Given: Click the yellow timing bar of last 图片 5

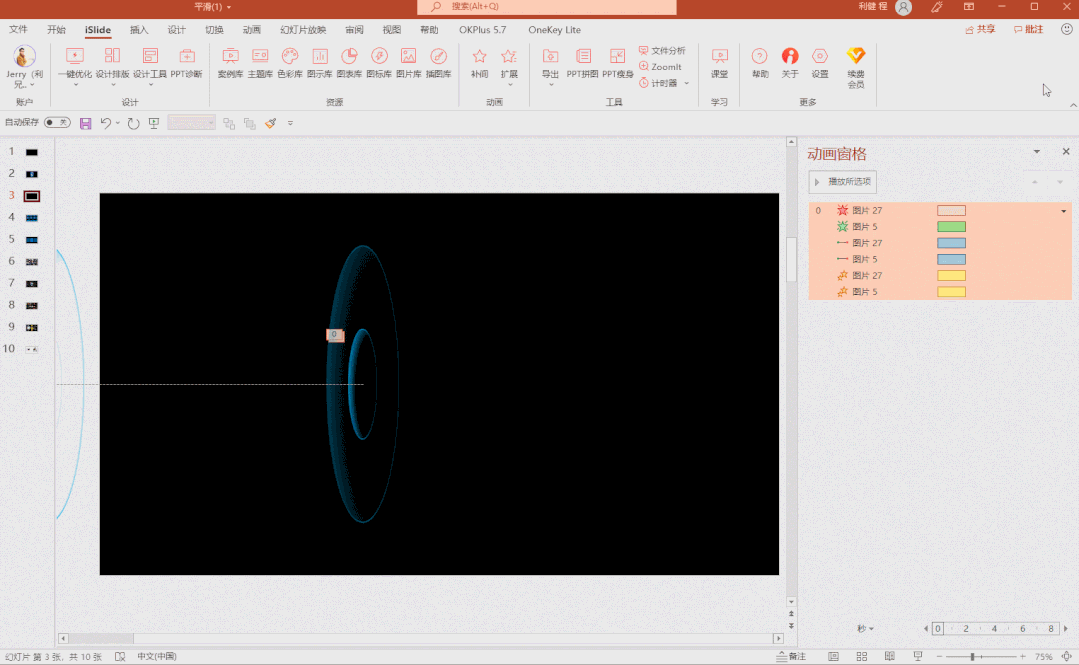Looking at the screenshot, I should point(951,292).
